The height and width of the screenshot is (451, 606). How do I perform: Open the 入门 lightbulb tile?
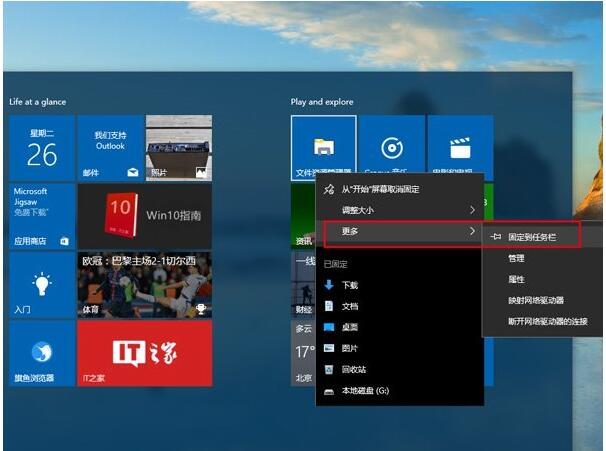click(x=41, y=284)
